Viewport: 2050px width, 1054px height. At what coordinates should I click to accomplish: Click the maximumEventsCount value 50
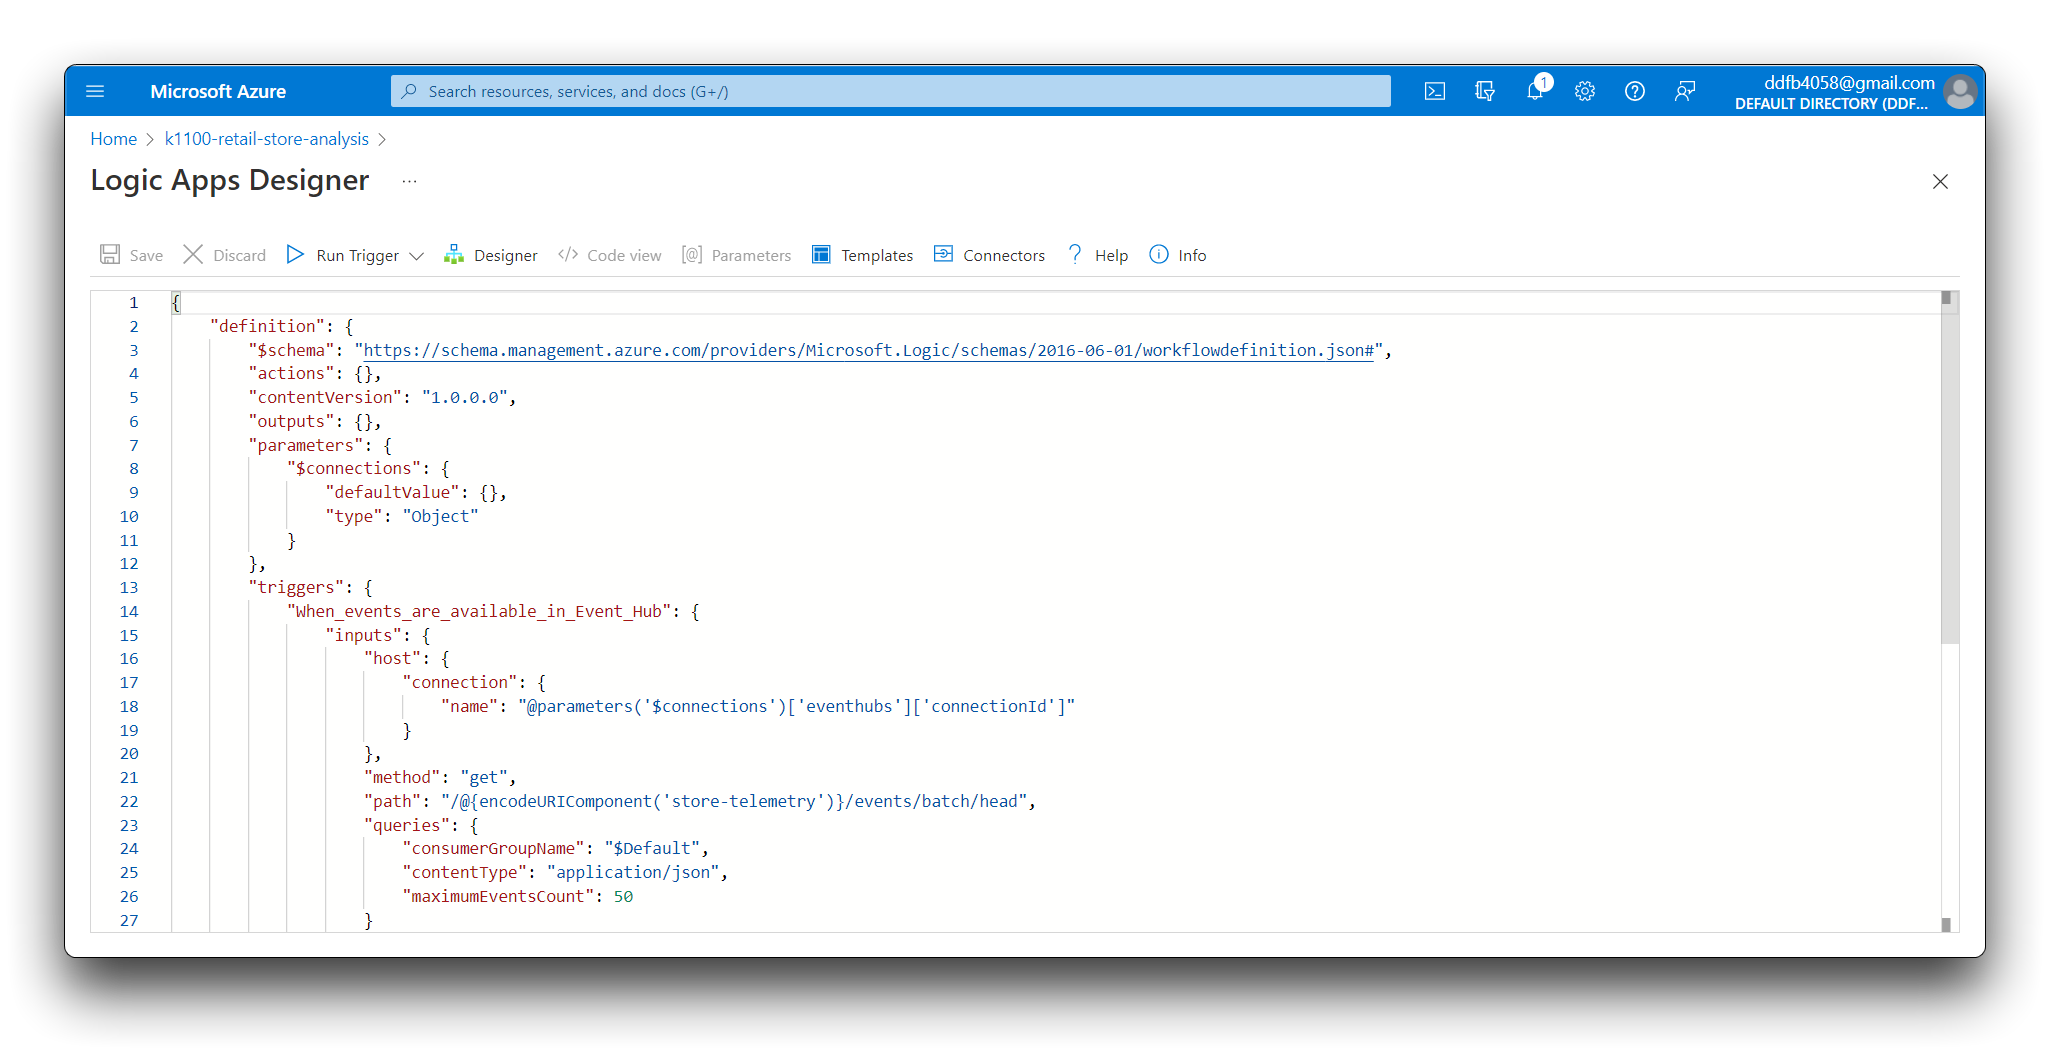(623, 896)
